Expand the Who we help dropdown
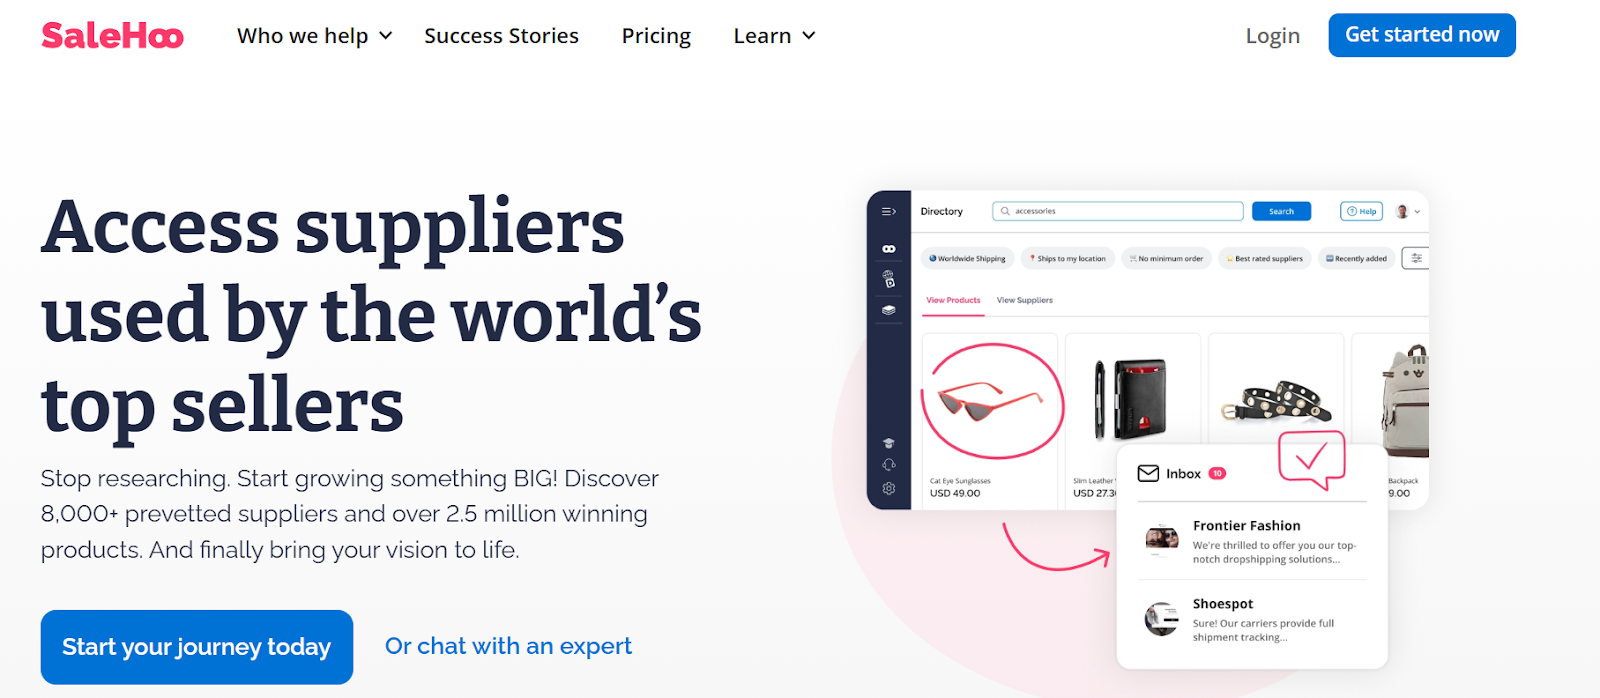This screenshot has height=698, width=1600. [314, 36]
